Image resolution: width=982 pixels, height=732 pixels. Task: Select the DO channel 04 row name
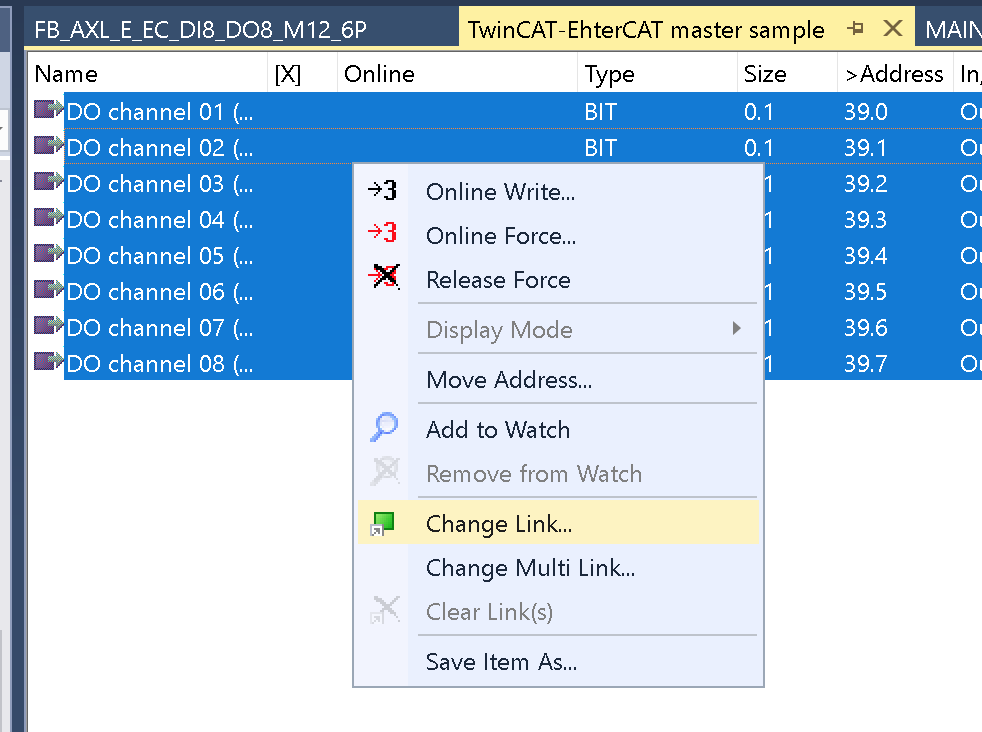160,220
